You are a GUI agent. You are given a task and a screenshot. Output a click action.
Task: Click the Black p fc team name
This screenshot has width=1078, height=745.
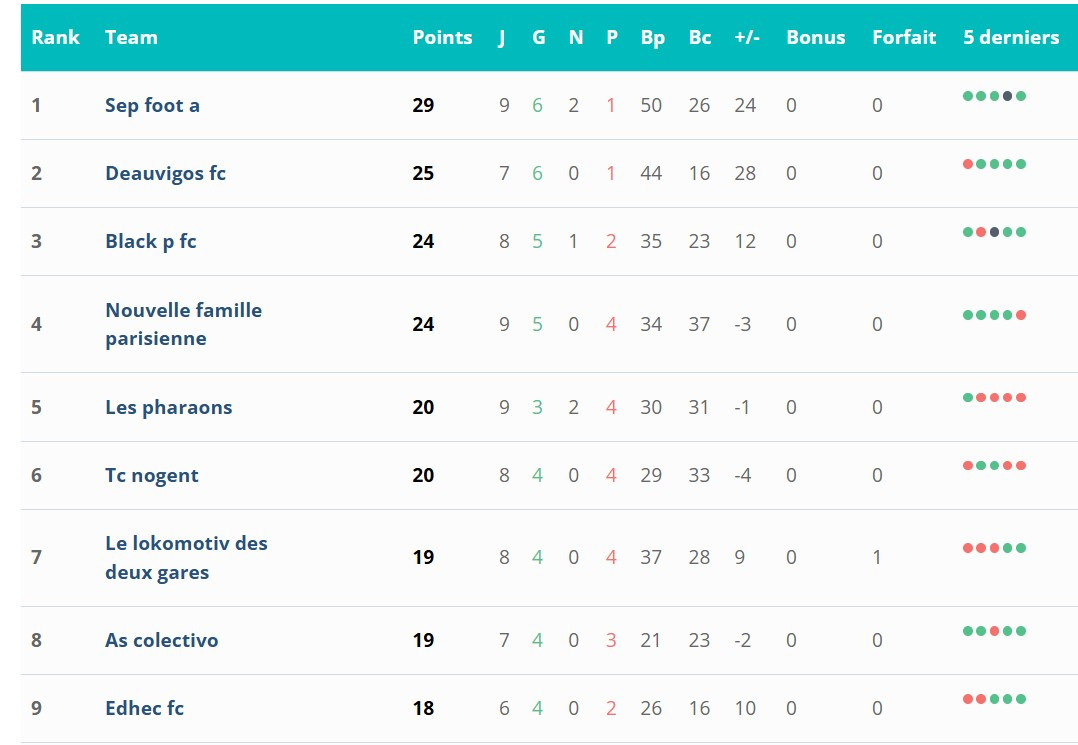click(151, 241)
